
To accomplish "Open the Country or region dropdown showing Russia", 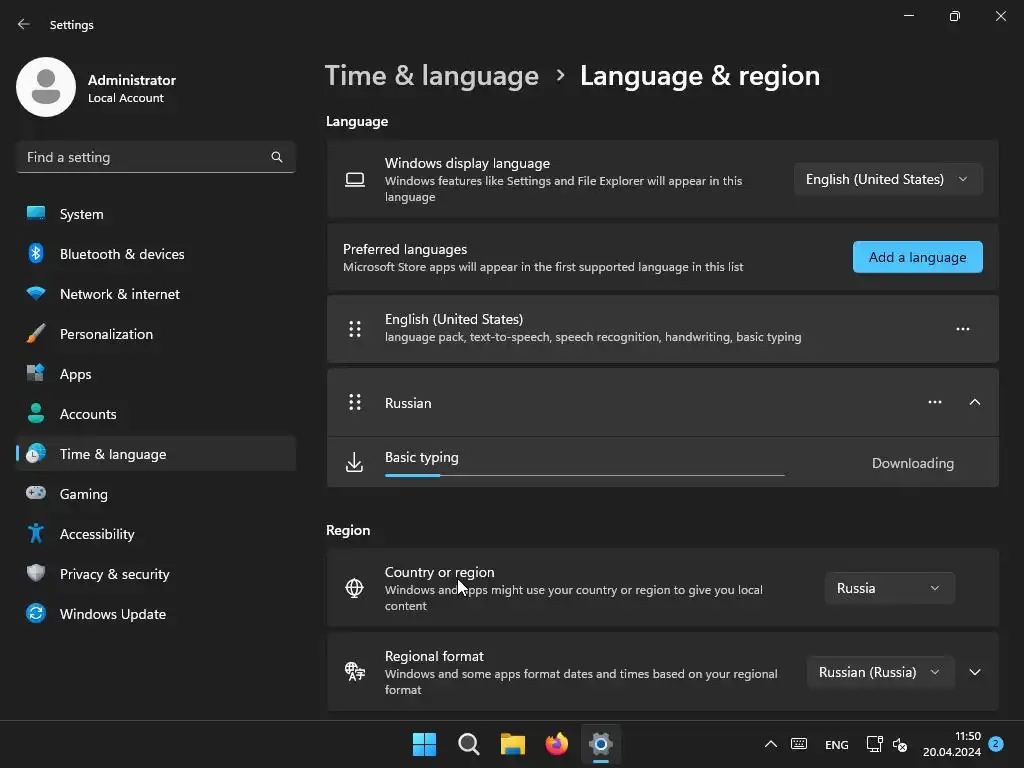I will pyautogui.click(x=889, y=588).
